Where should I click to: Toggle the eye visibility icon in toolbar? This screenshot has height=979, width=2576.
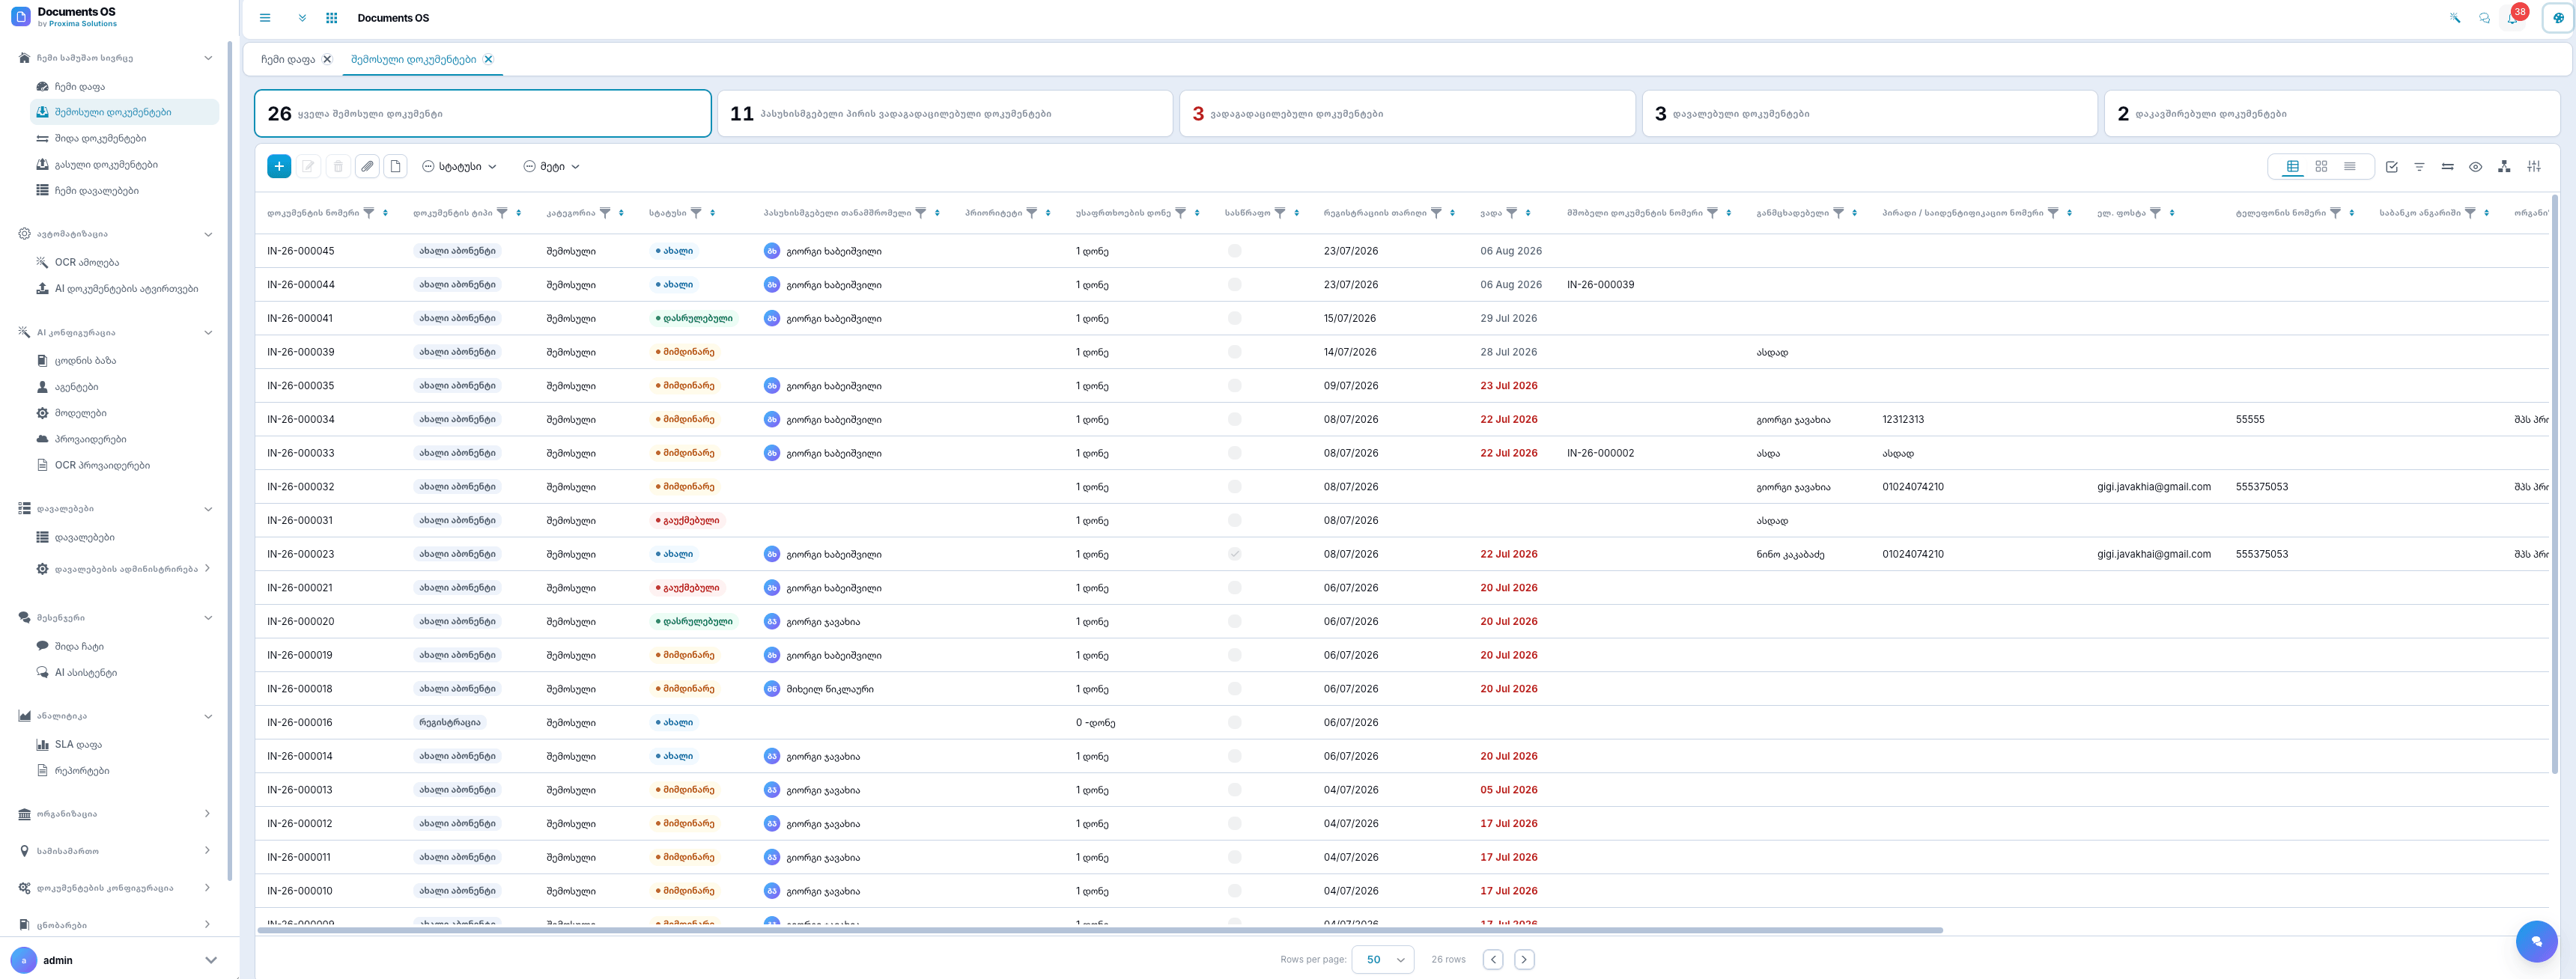2475,167
